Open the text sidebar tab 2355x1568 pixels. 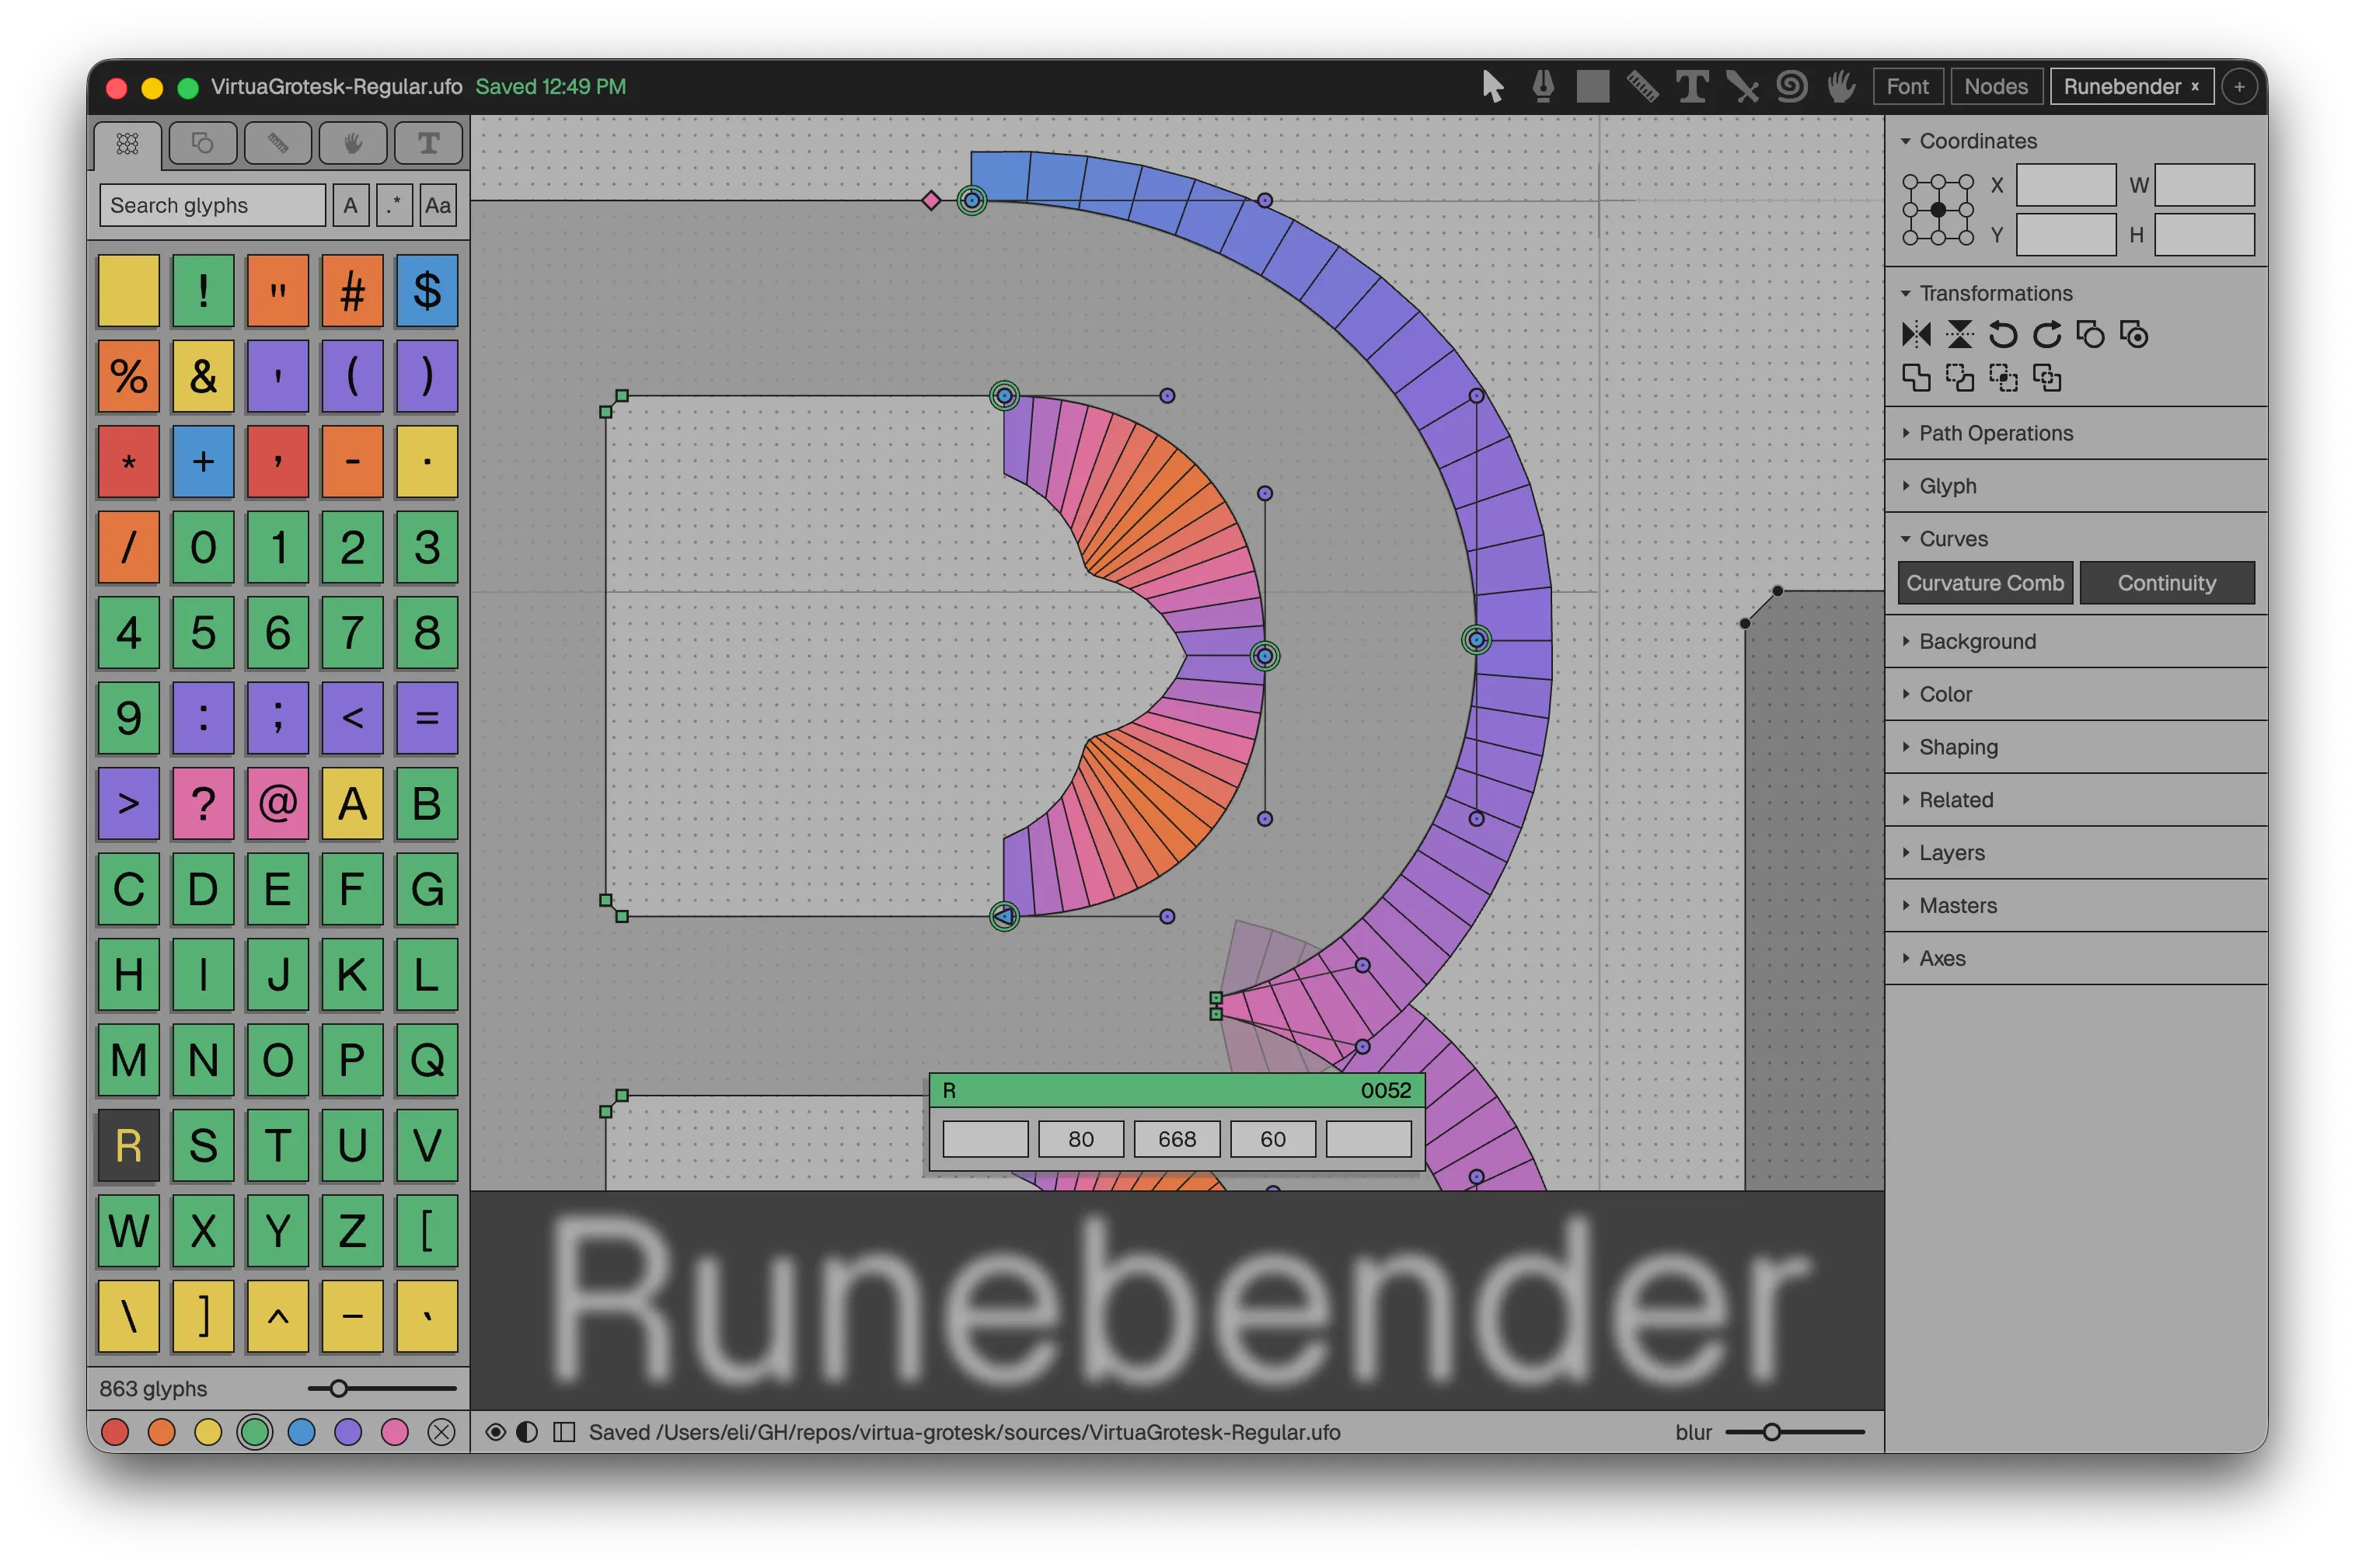point(428,144)
